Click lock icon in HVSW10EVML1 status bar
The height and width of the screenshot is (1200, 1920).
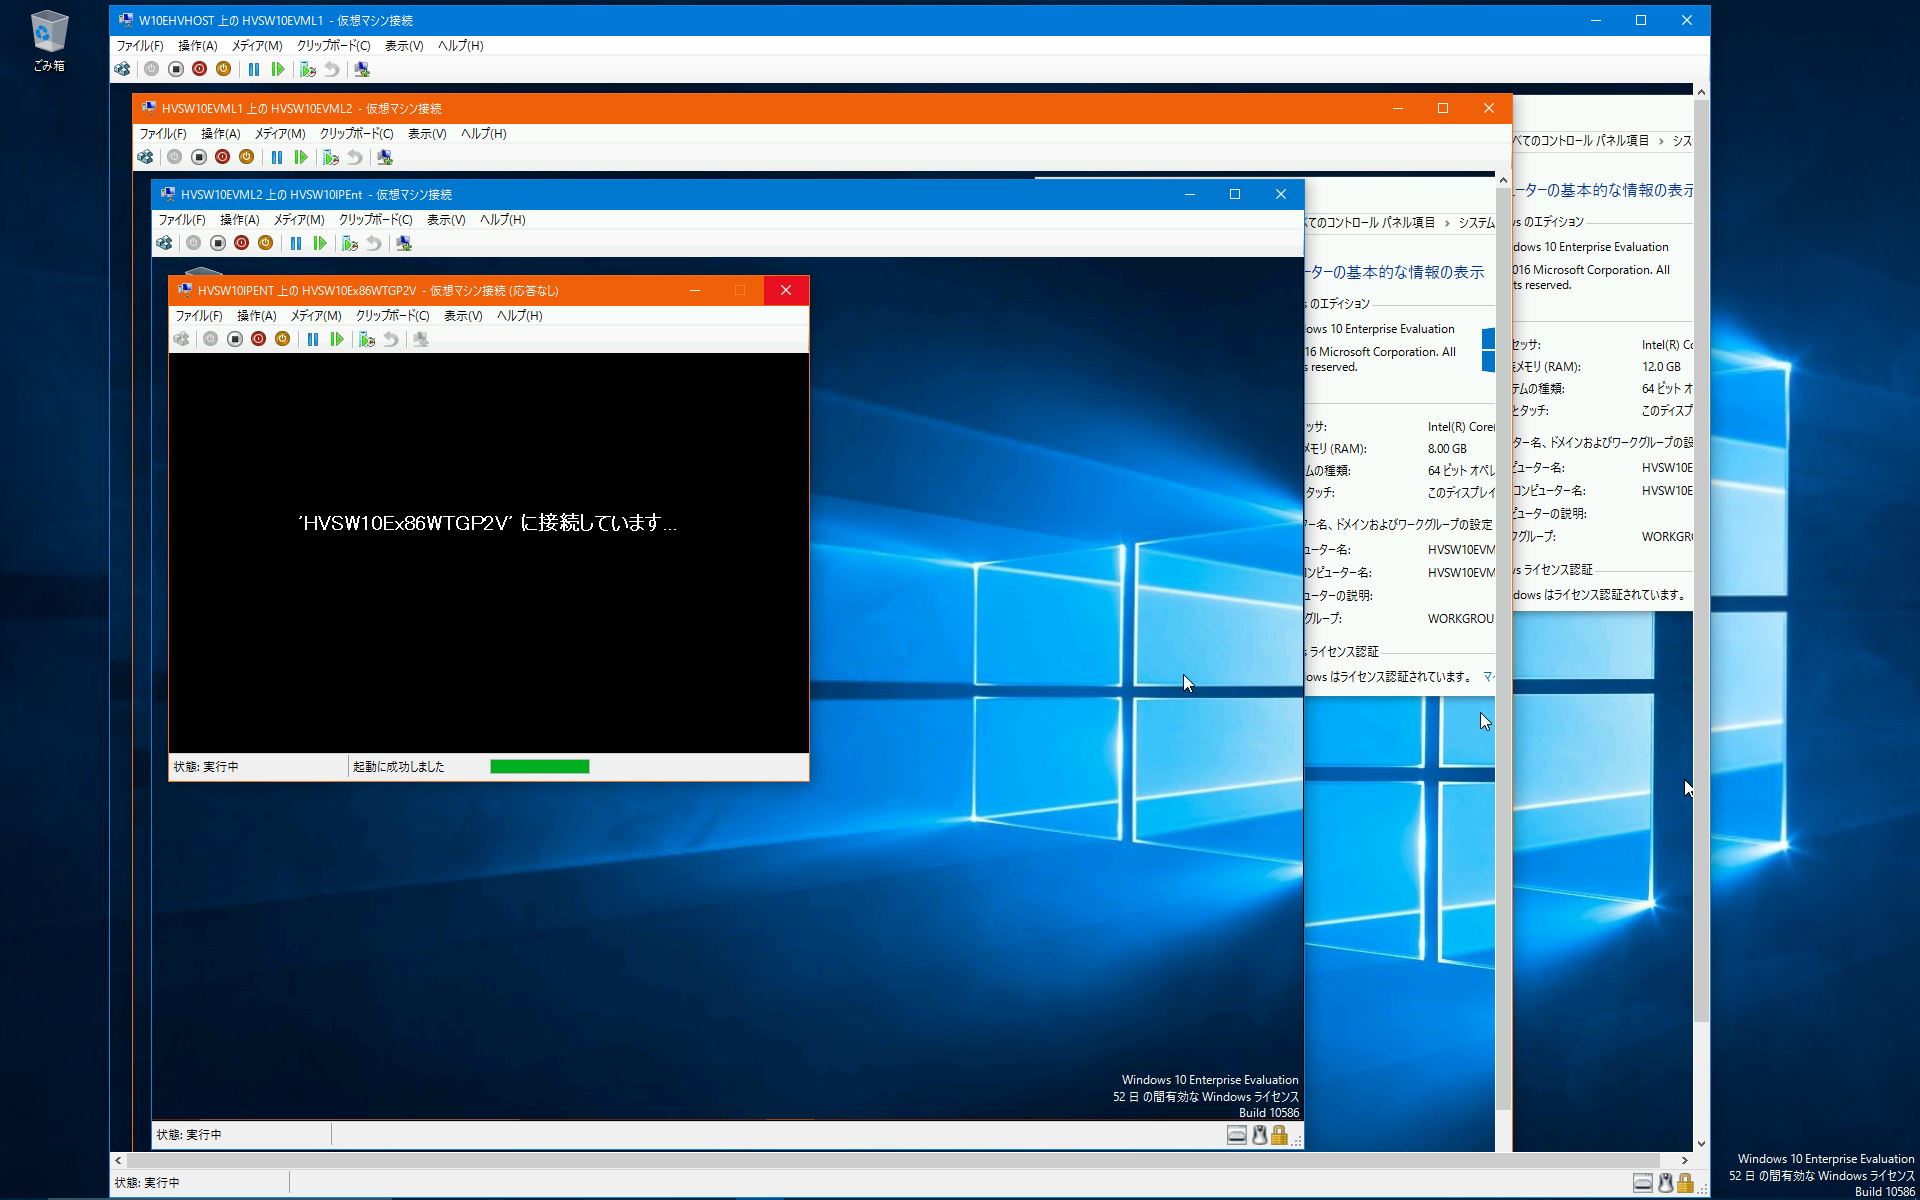click(x=1685, y=1183)
